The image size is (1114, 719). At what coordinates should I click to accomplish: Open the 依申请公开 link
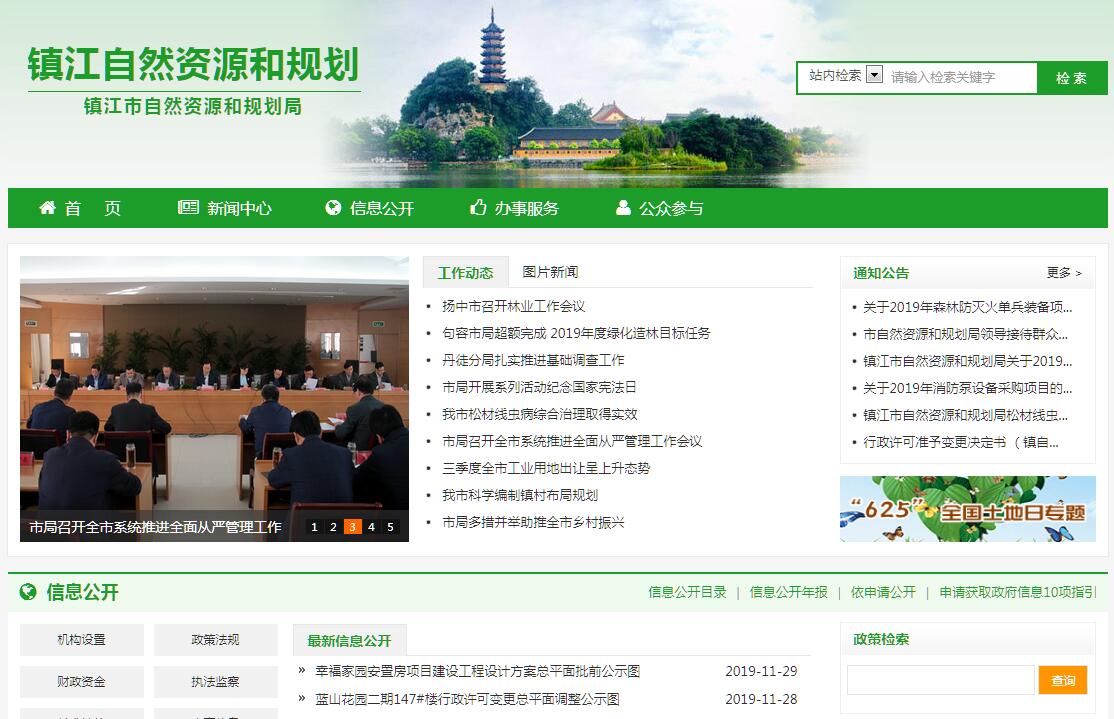[883, 592]
